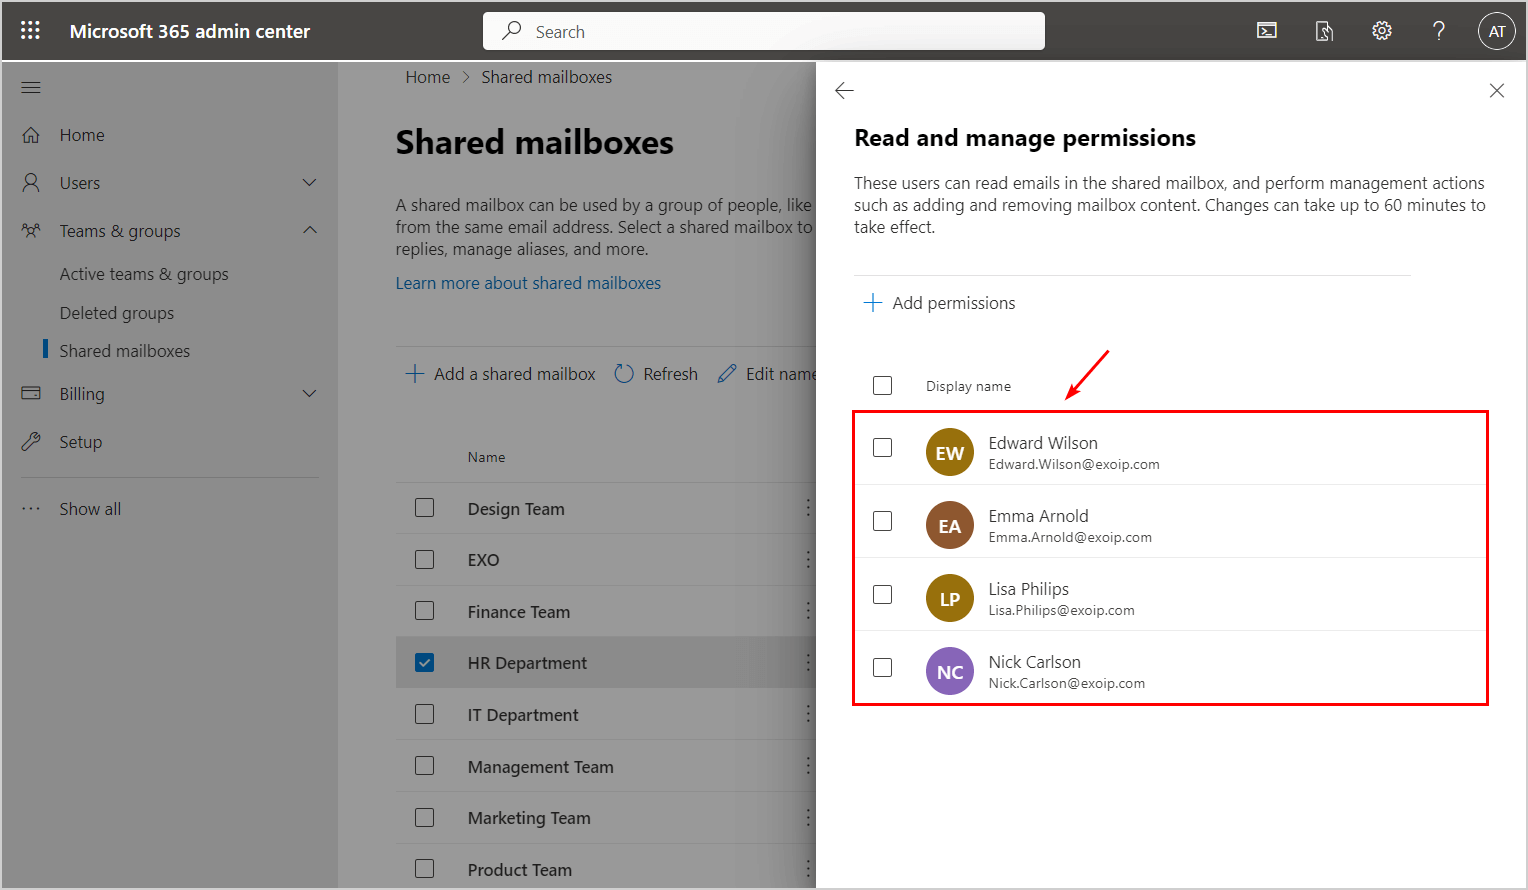Click Edward.Wilson@exoip.com email text

[1074, 464]
